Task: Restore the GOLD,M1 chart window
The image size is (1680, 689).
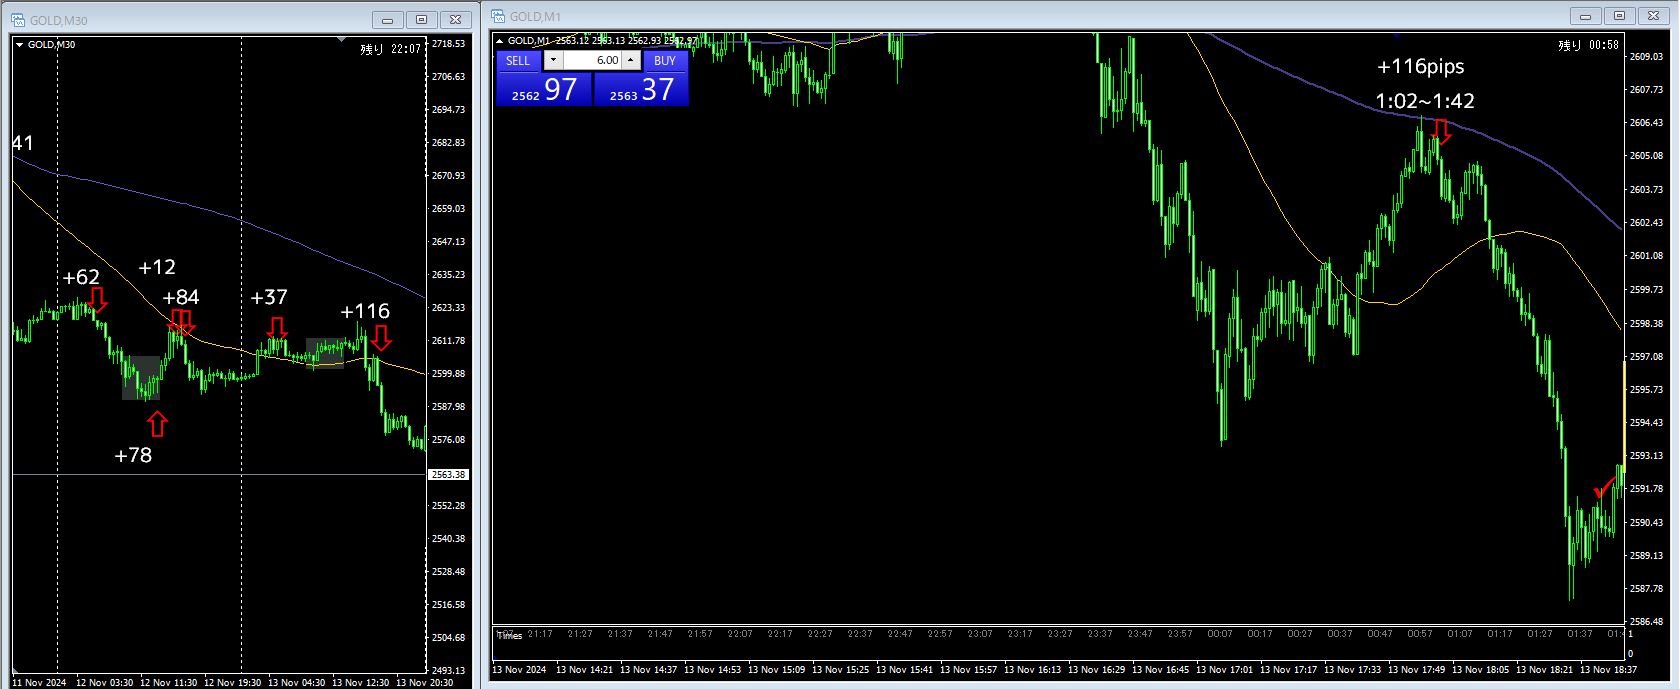Action: (1620, 15)
